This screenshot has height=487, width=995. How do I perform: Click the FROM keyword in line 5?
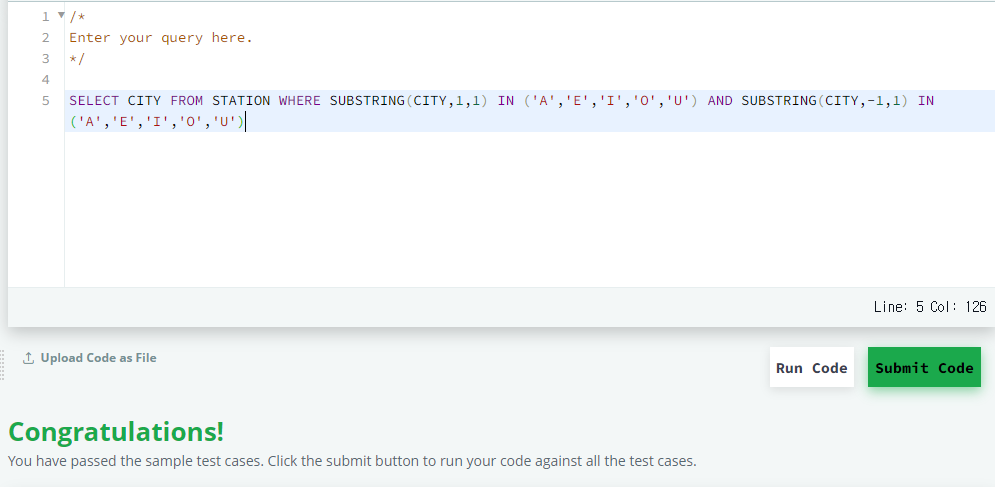(187, 100)
